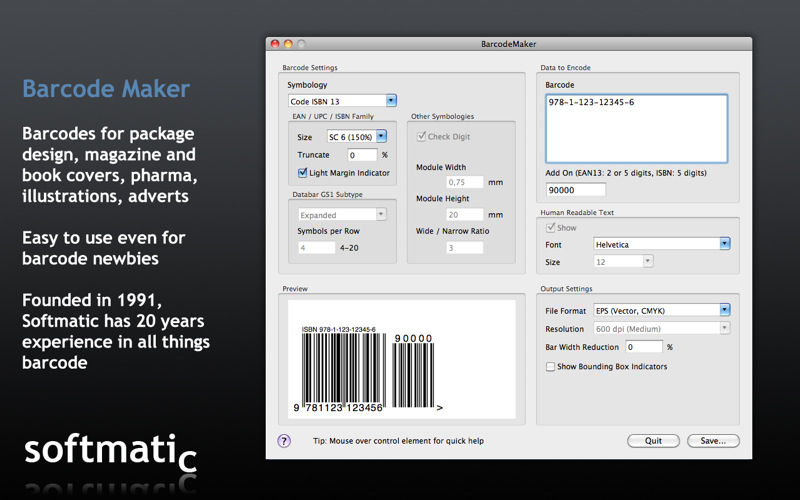Click the Quit button
The height and width of the screenshot is (500, 800).
tap(653, 441)
